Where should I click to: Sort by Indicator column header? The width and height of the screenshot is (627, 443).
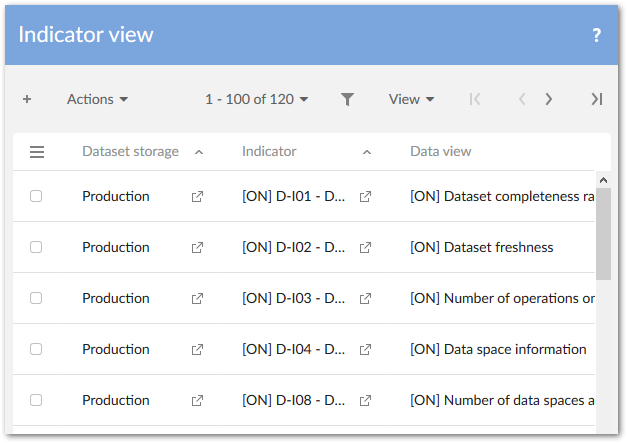[269, 152]
